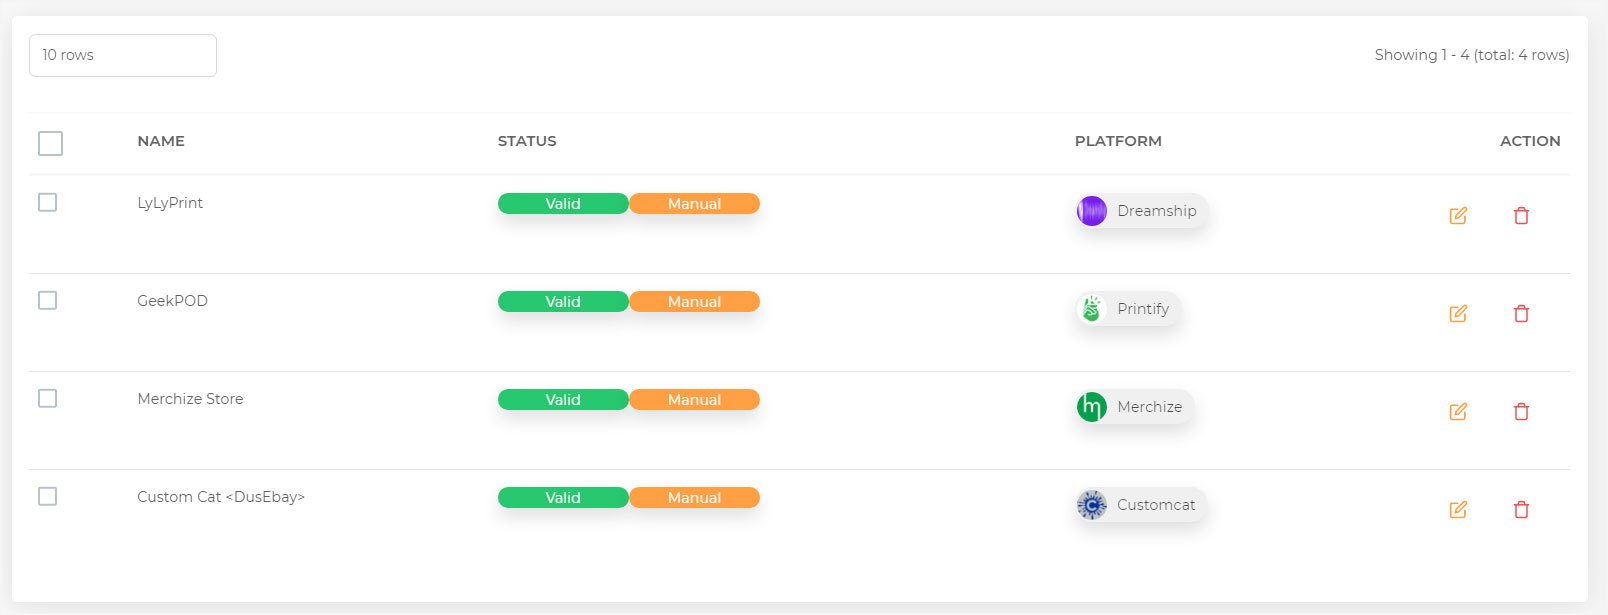Viewport: 1608px width, 615px height.
Task: Delete the GeekPOD row
Action: point(1521,313)
